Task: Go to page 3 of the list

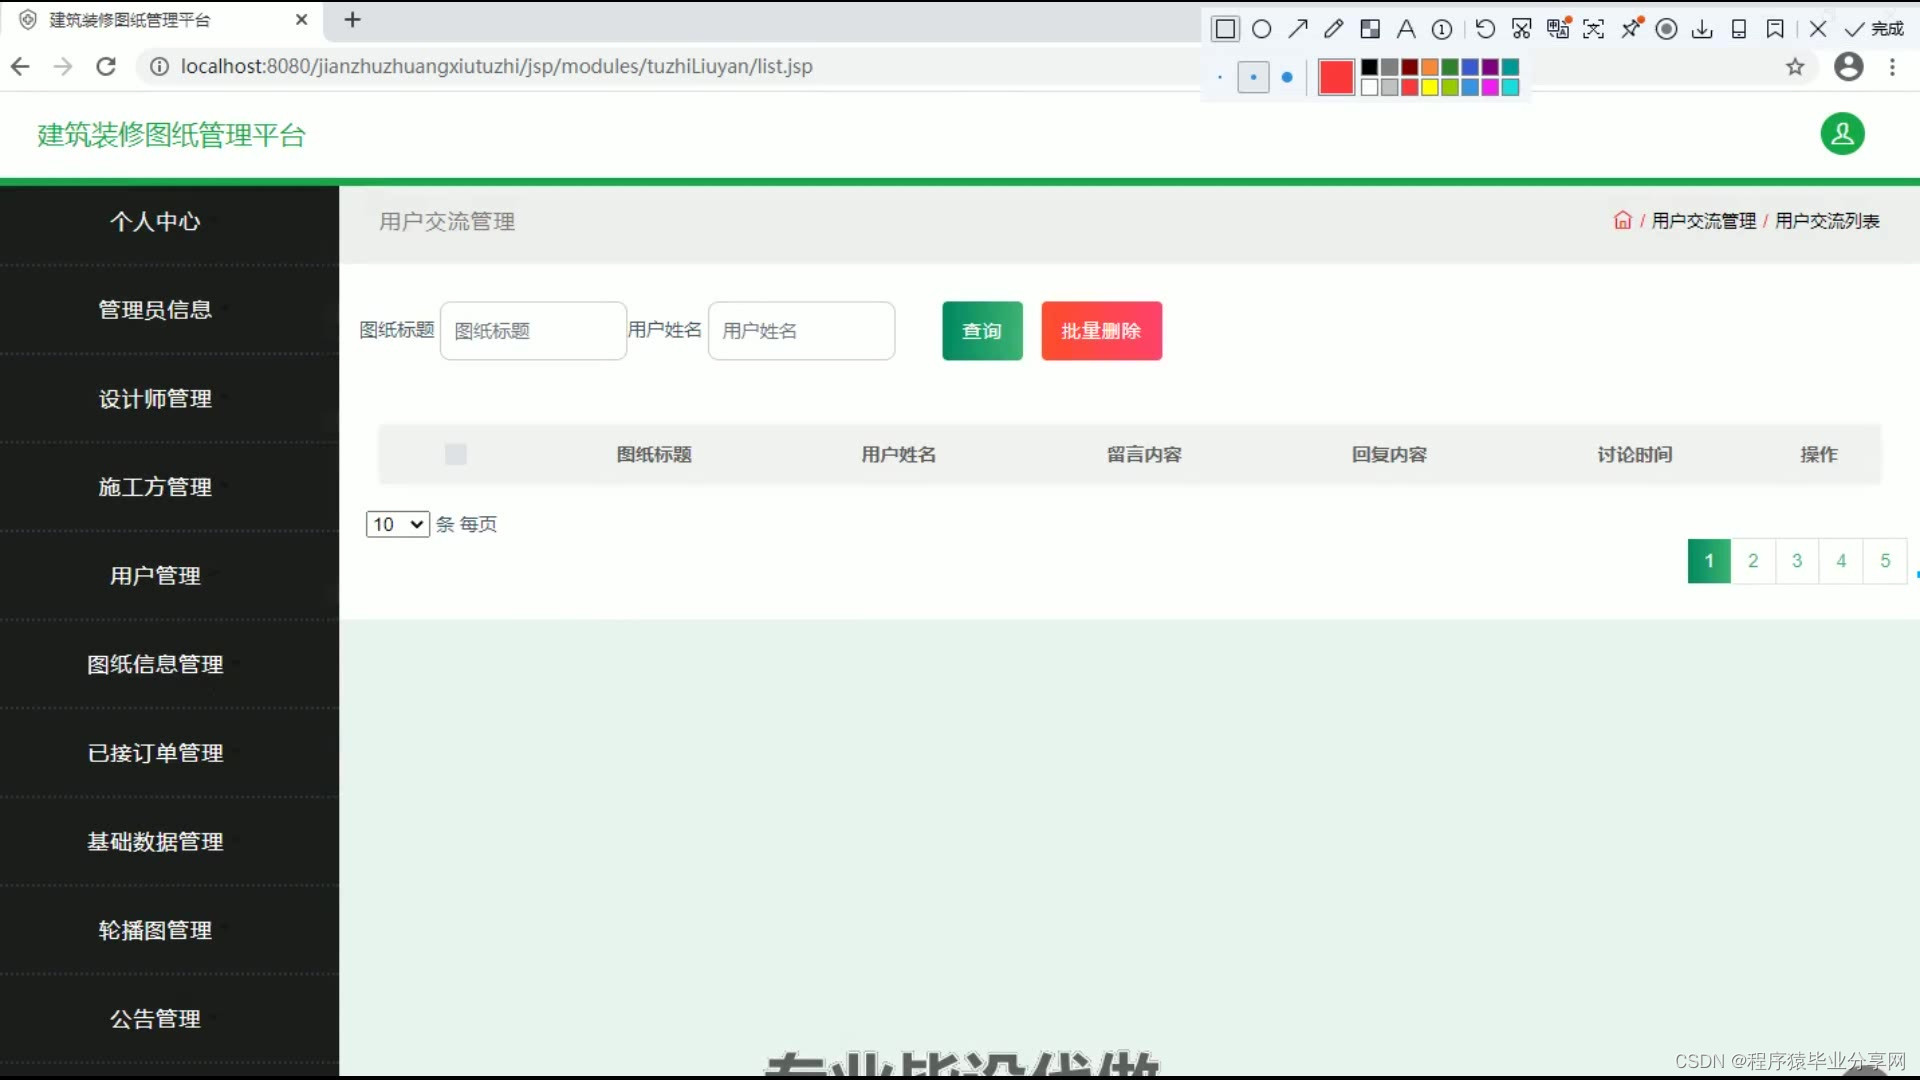Action: (x=1797, y=561)
